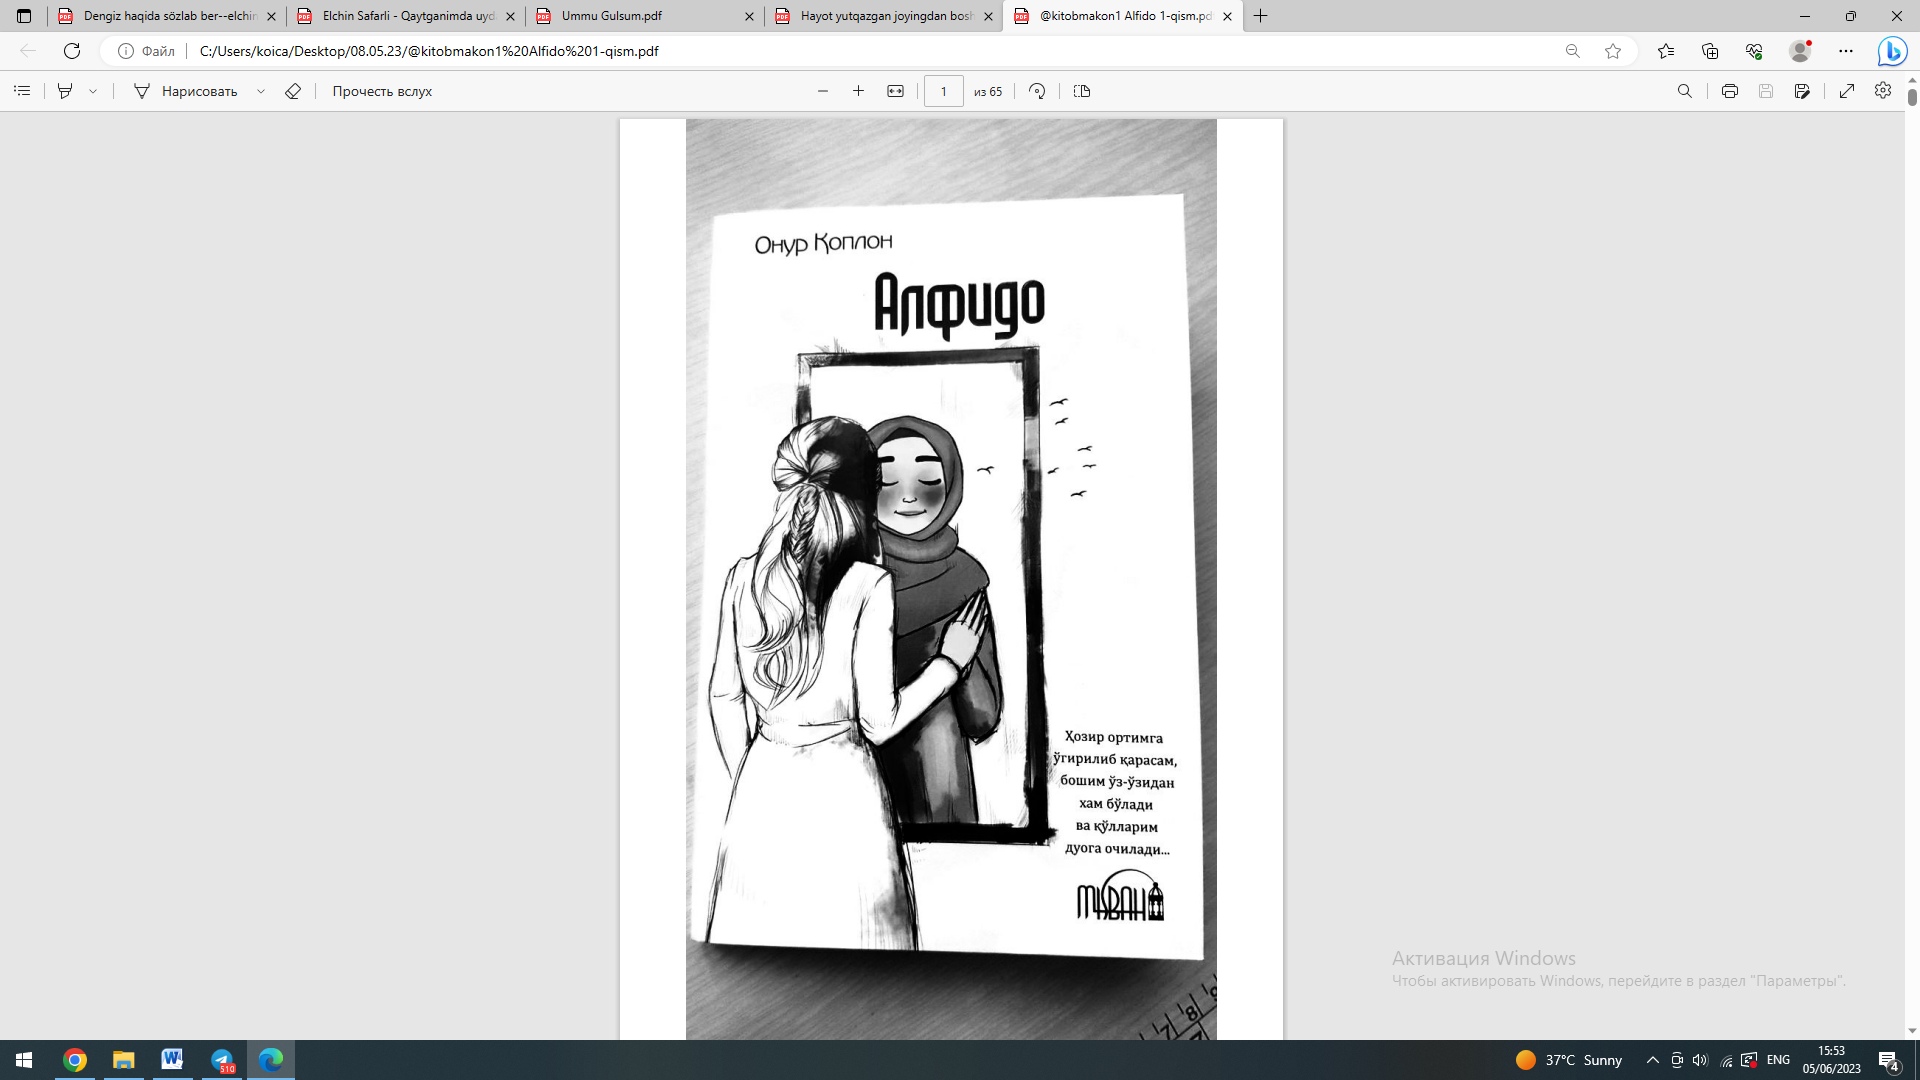Add page to favorites star

tap(1612, 51)
